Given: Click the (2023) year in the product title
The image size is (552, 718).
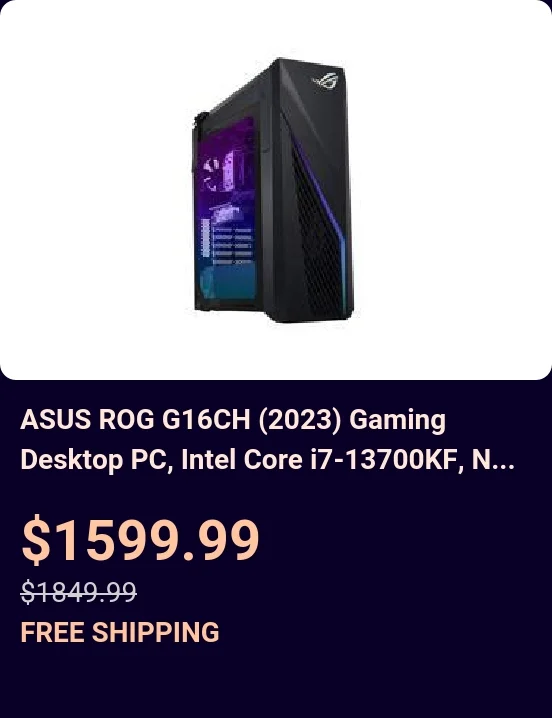Looking at the screenshot, I should (x=301, y=419).
